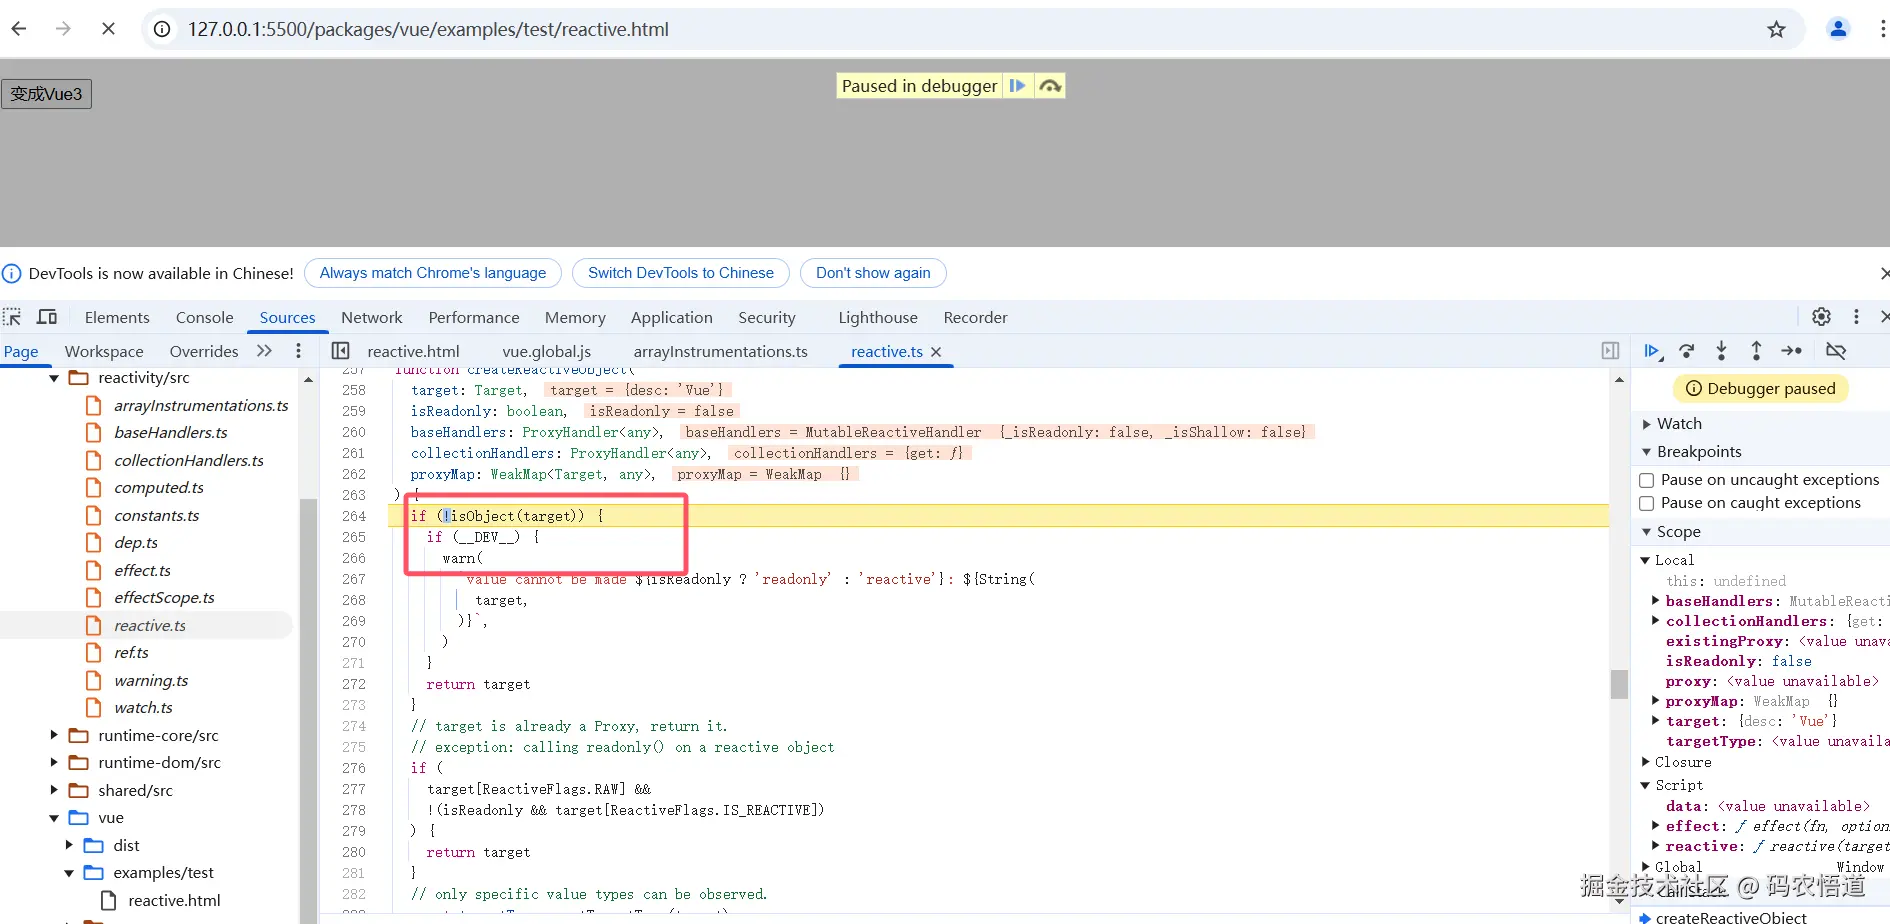Click Switch DevTools to Chinese
Viewport: 1890px width, 924px height.
(x=681, y=273)
